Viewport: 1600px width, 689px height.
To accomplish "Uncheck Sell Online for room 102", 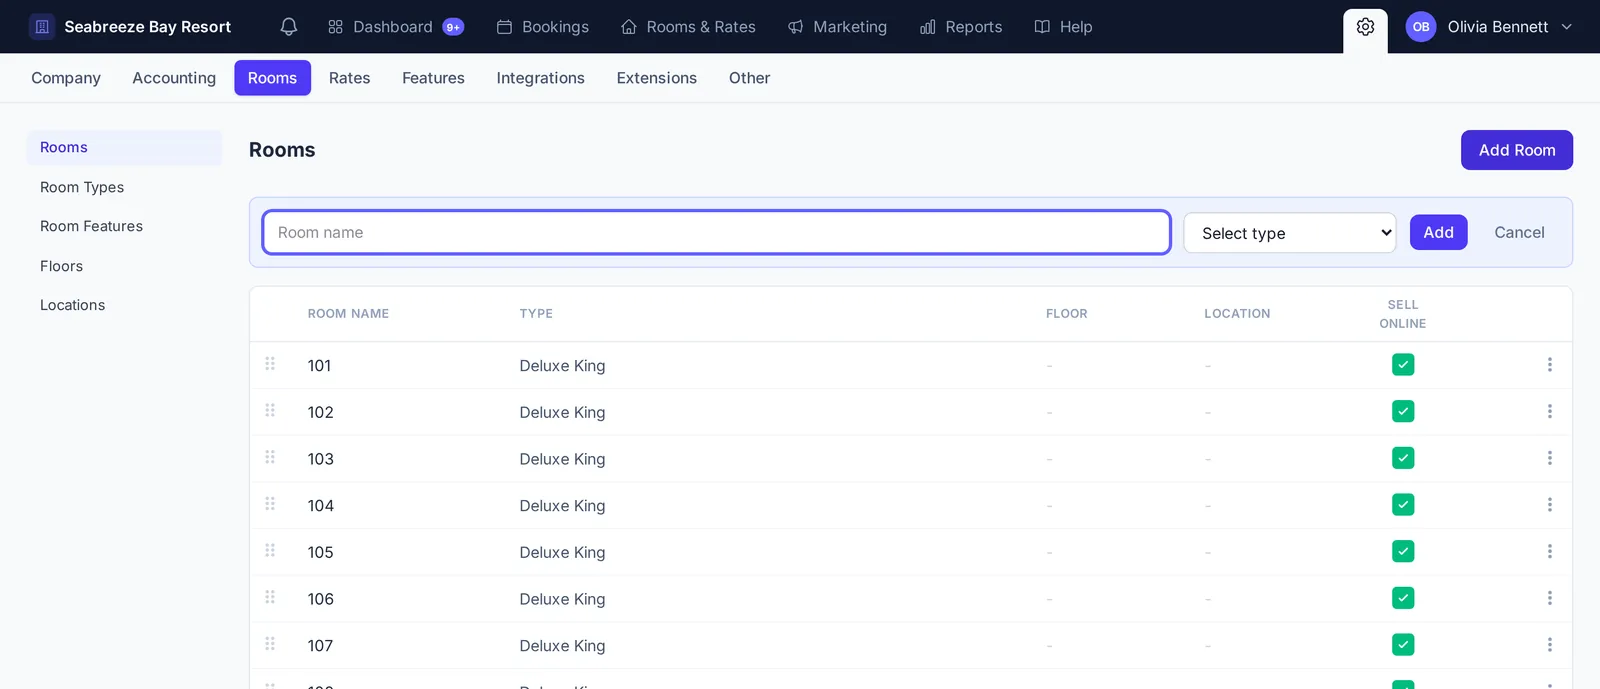I will (1403, 411).
